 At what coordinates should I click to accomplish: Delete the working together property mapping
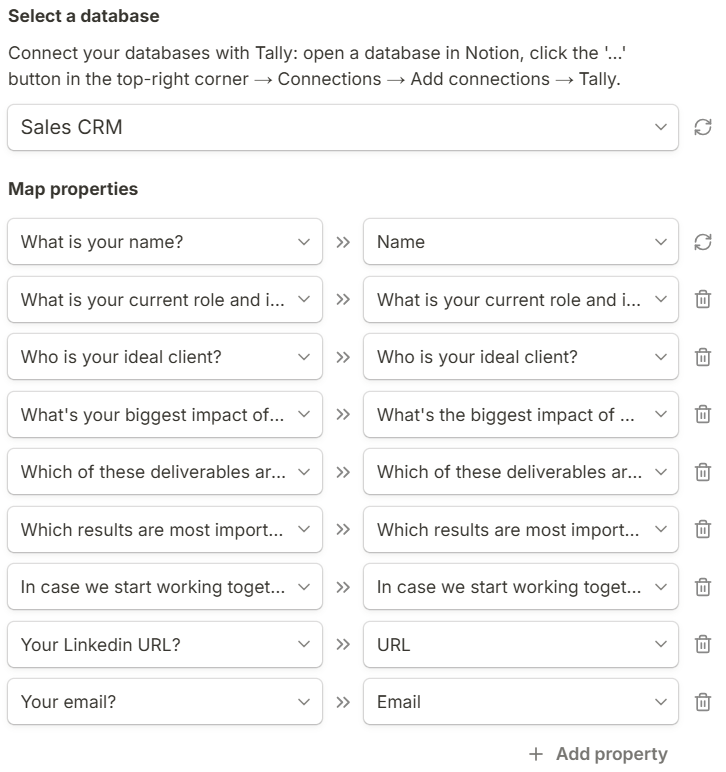[703, 587]
